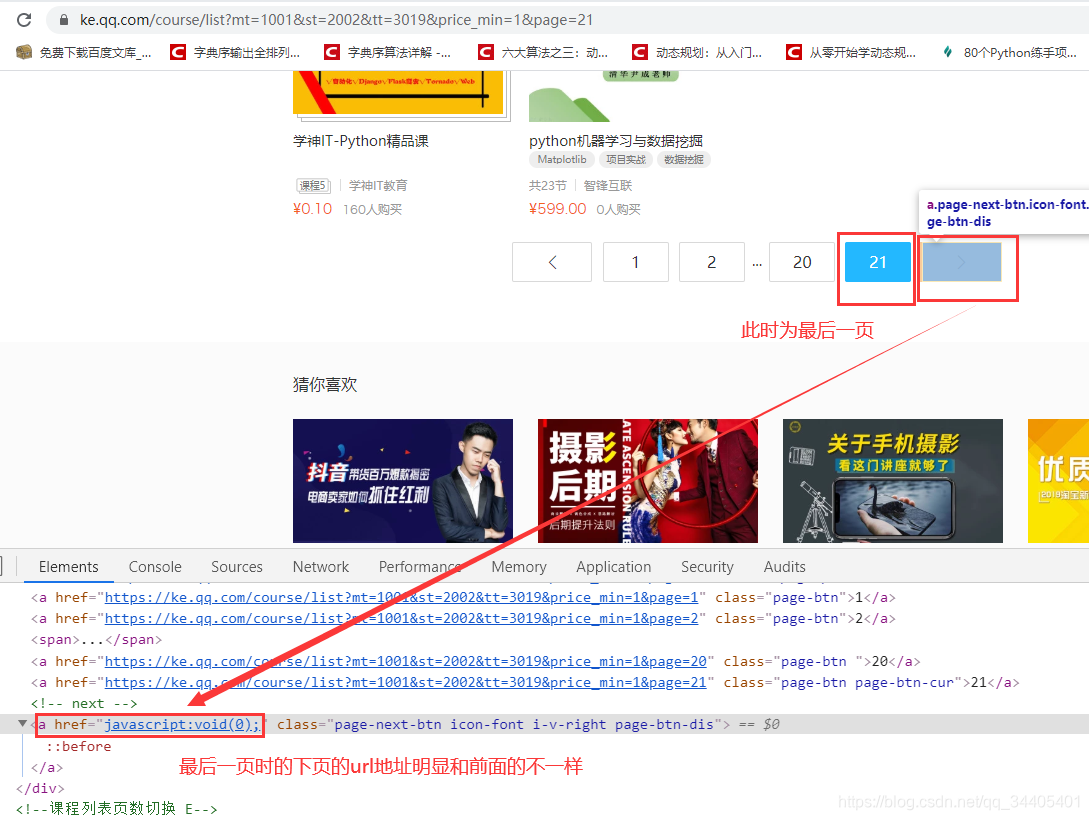Click the browser reload icon
The height and width of the screenshot is (820, 1089).
coord(24,19)
